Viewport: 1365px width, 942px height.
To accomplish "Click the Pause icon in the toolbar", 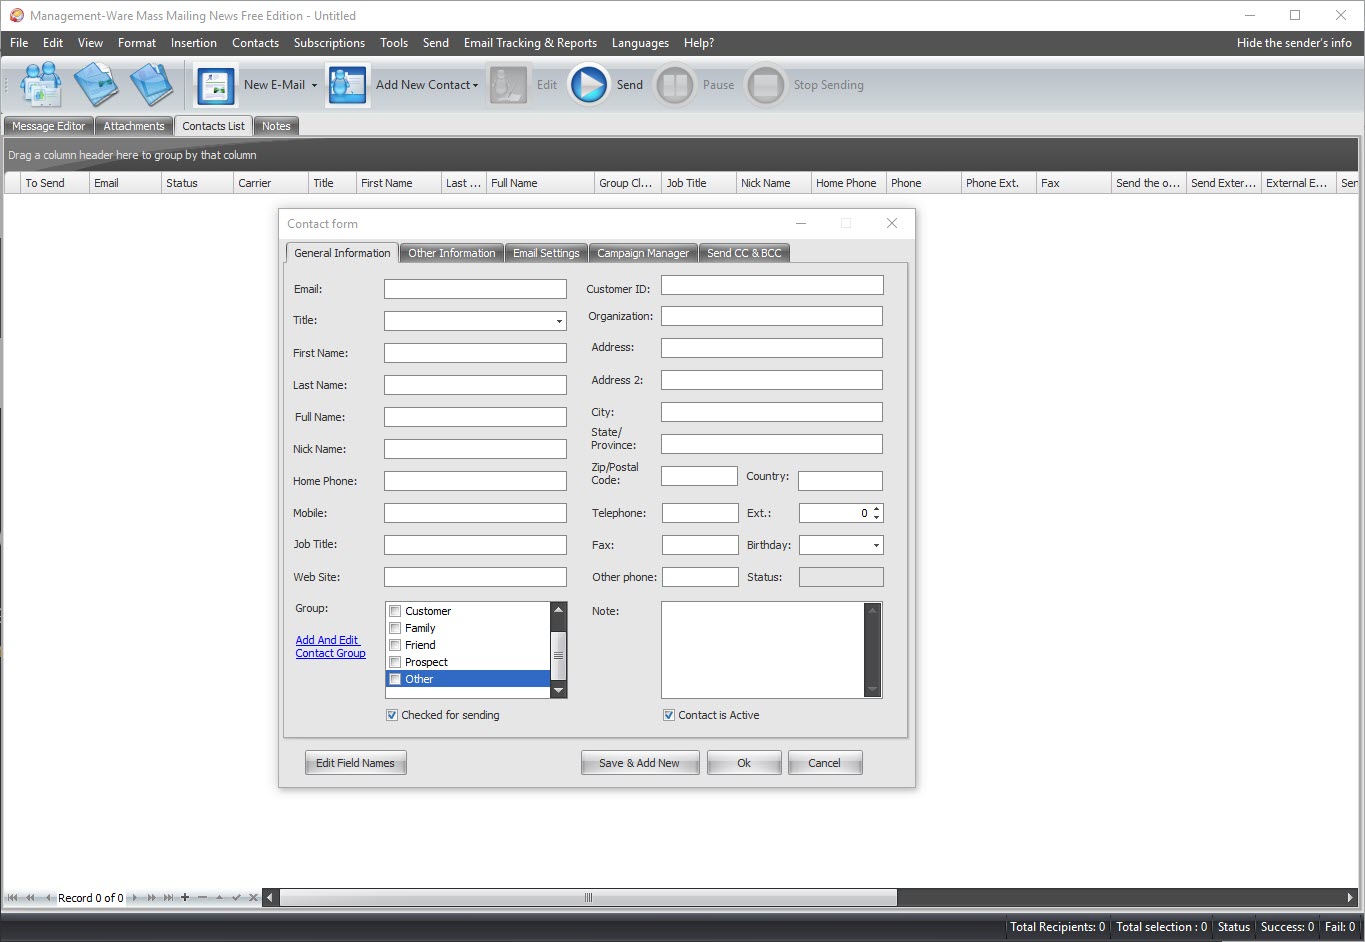I will [x=675, y=85].
